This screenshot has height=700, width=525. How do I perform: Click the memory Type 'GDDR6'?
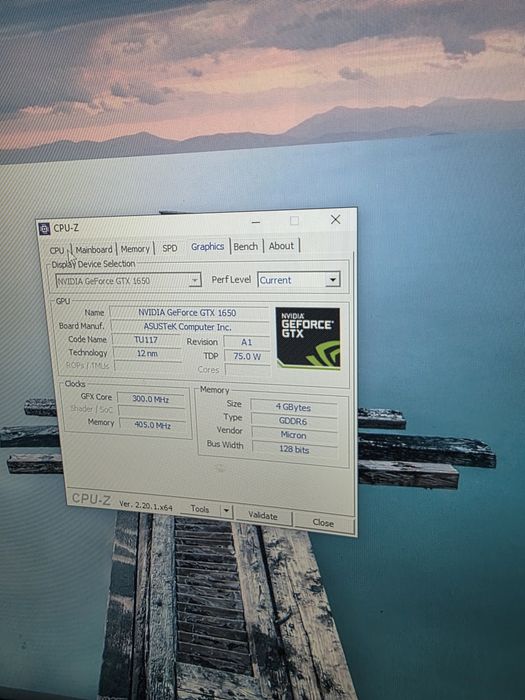pyautogui.click(x=294, y=421)
